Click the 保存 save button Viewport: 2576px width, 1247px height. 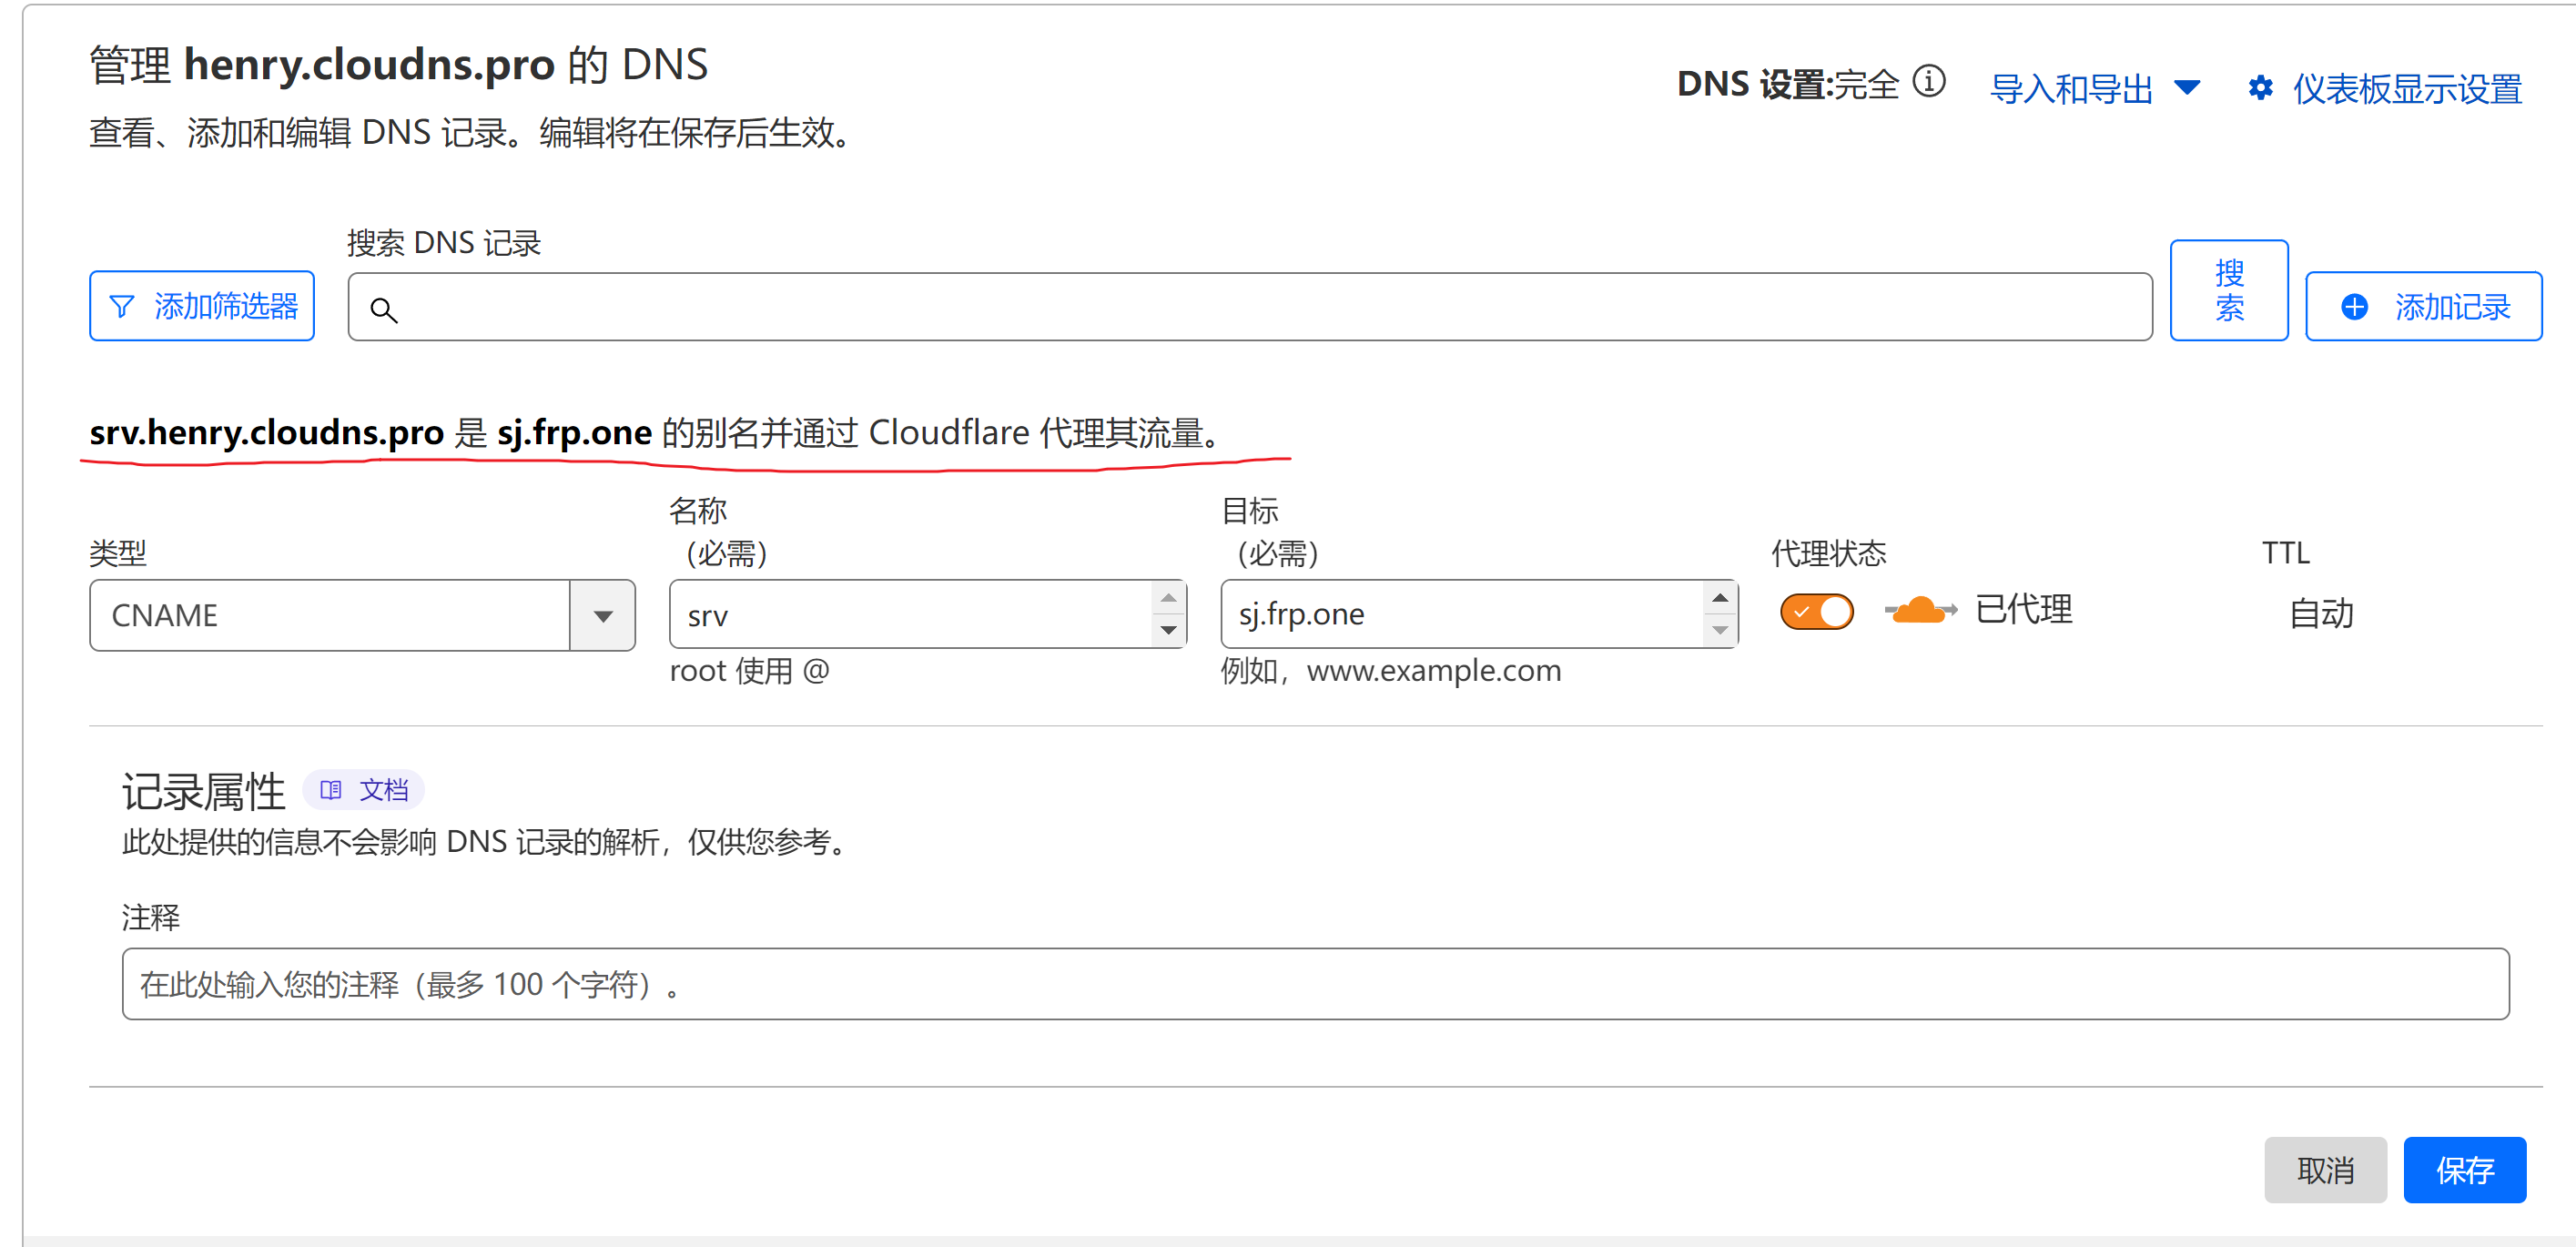coord(2463,1169)
